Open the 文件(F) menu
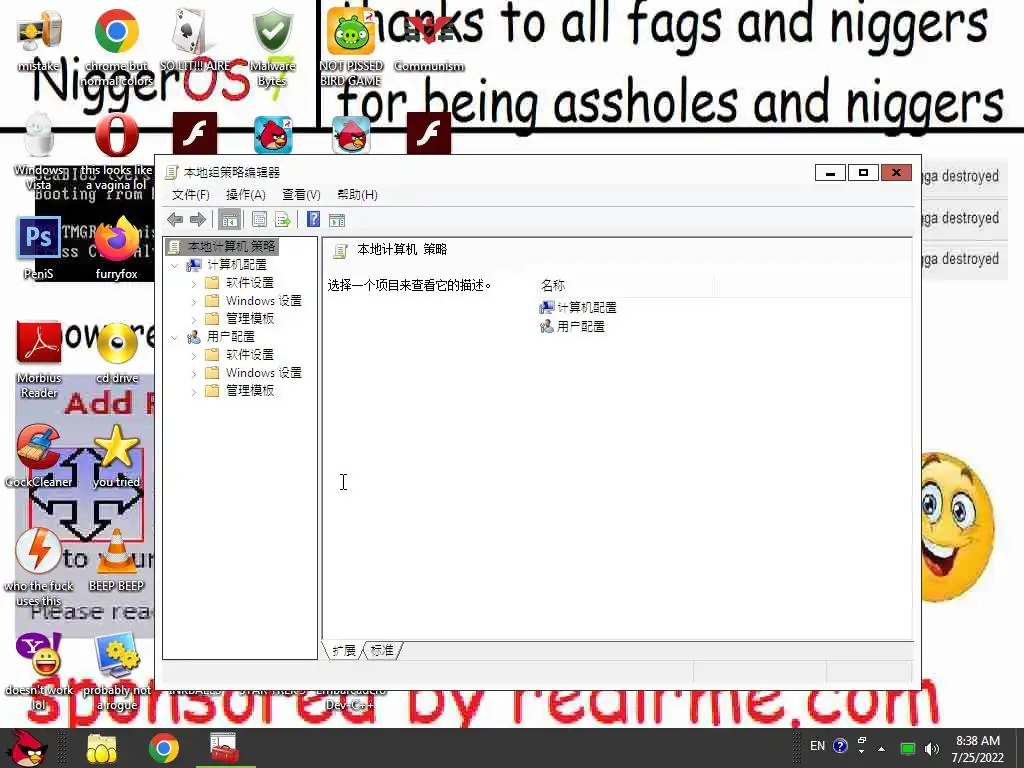 [x=191, y=195]
